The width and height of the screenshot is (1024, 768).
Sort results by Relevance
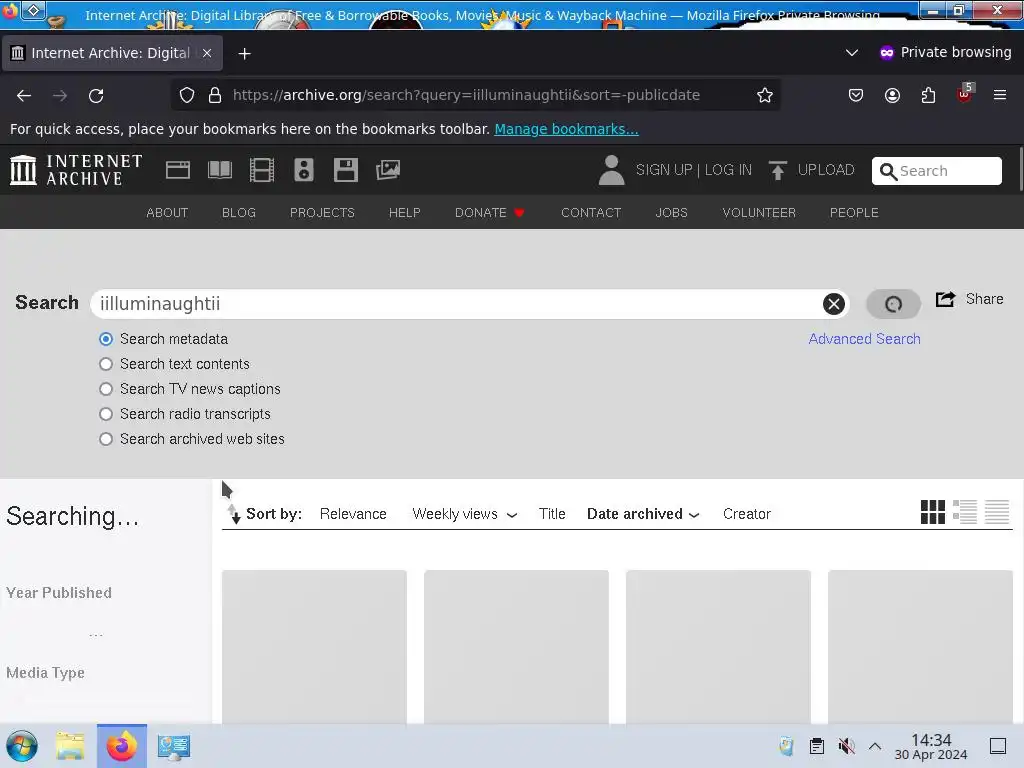pyautogui.click(x=353, y=514)
